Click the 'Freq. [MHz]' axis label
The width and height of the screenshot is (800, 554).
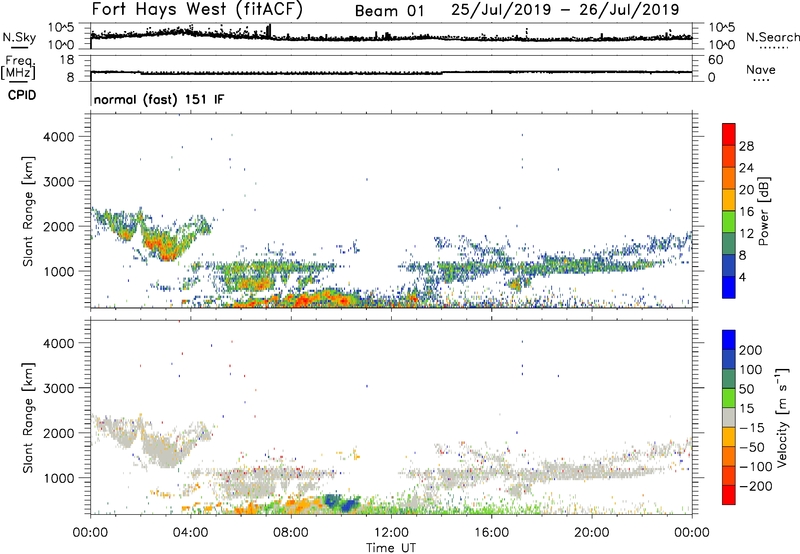(x=18, y=67)
